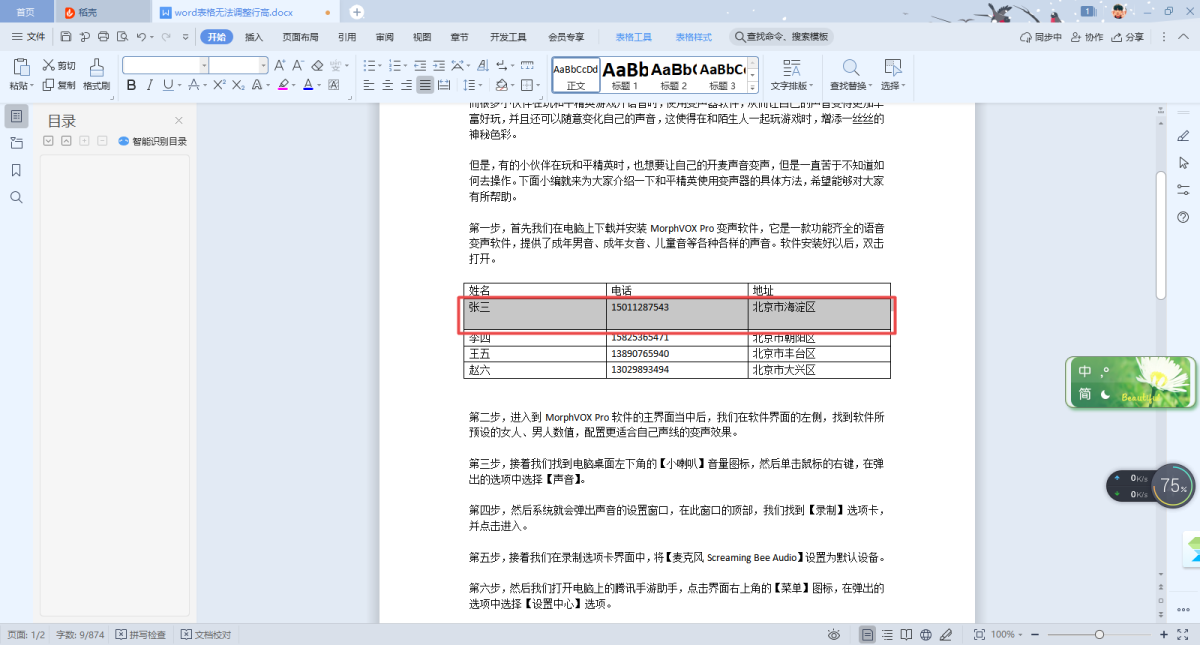Toggle document proofreading (文档校对) in status bar
Viewport: 1200px width, 645px height.
[206, 635]
